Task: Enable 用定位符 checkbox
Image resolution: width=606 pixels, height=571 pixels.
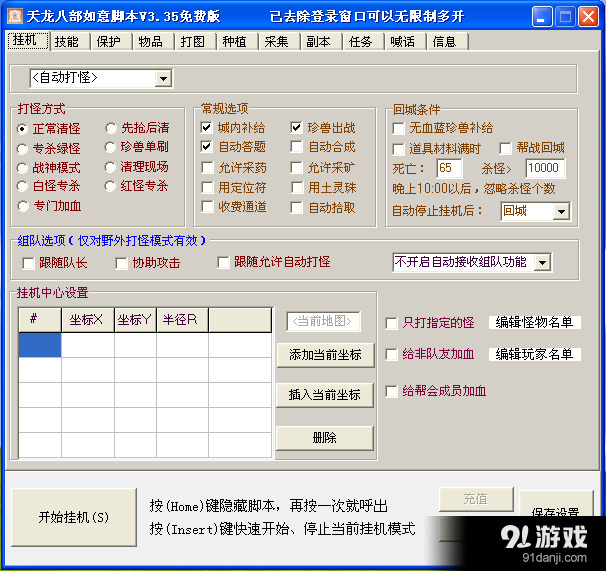Action: (x=208, y=188)
